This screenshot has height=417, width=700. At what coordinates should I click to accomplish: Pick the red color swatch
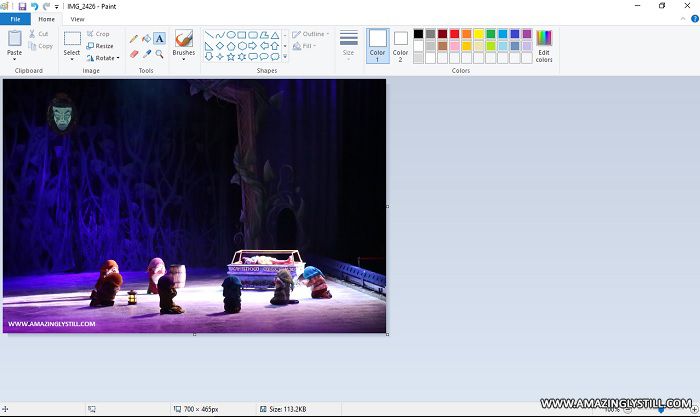click(454, 34)
